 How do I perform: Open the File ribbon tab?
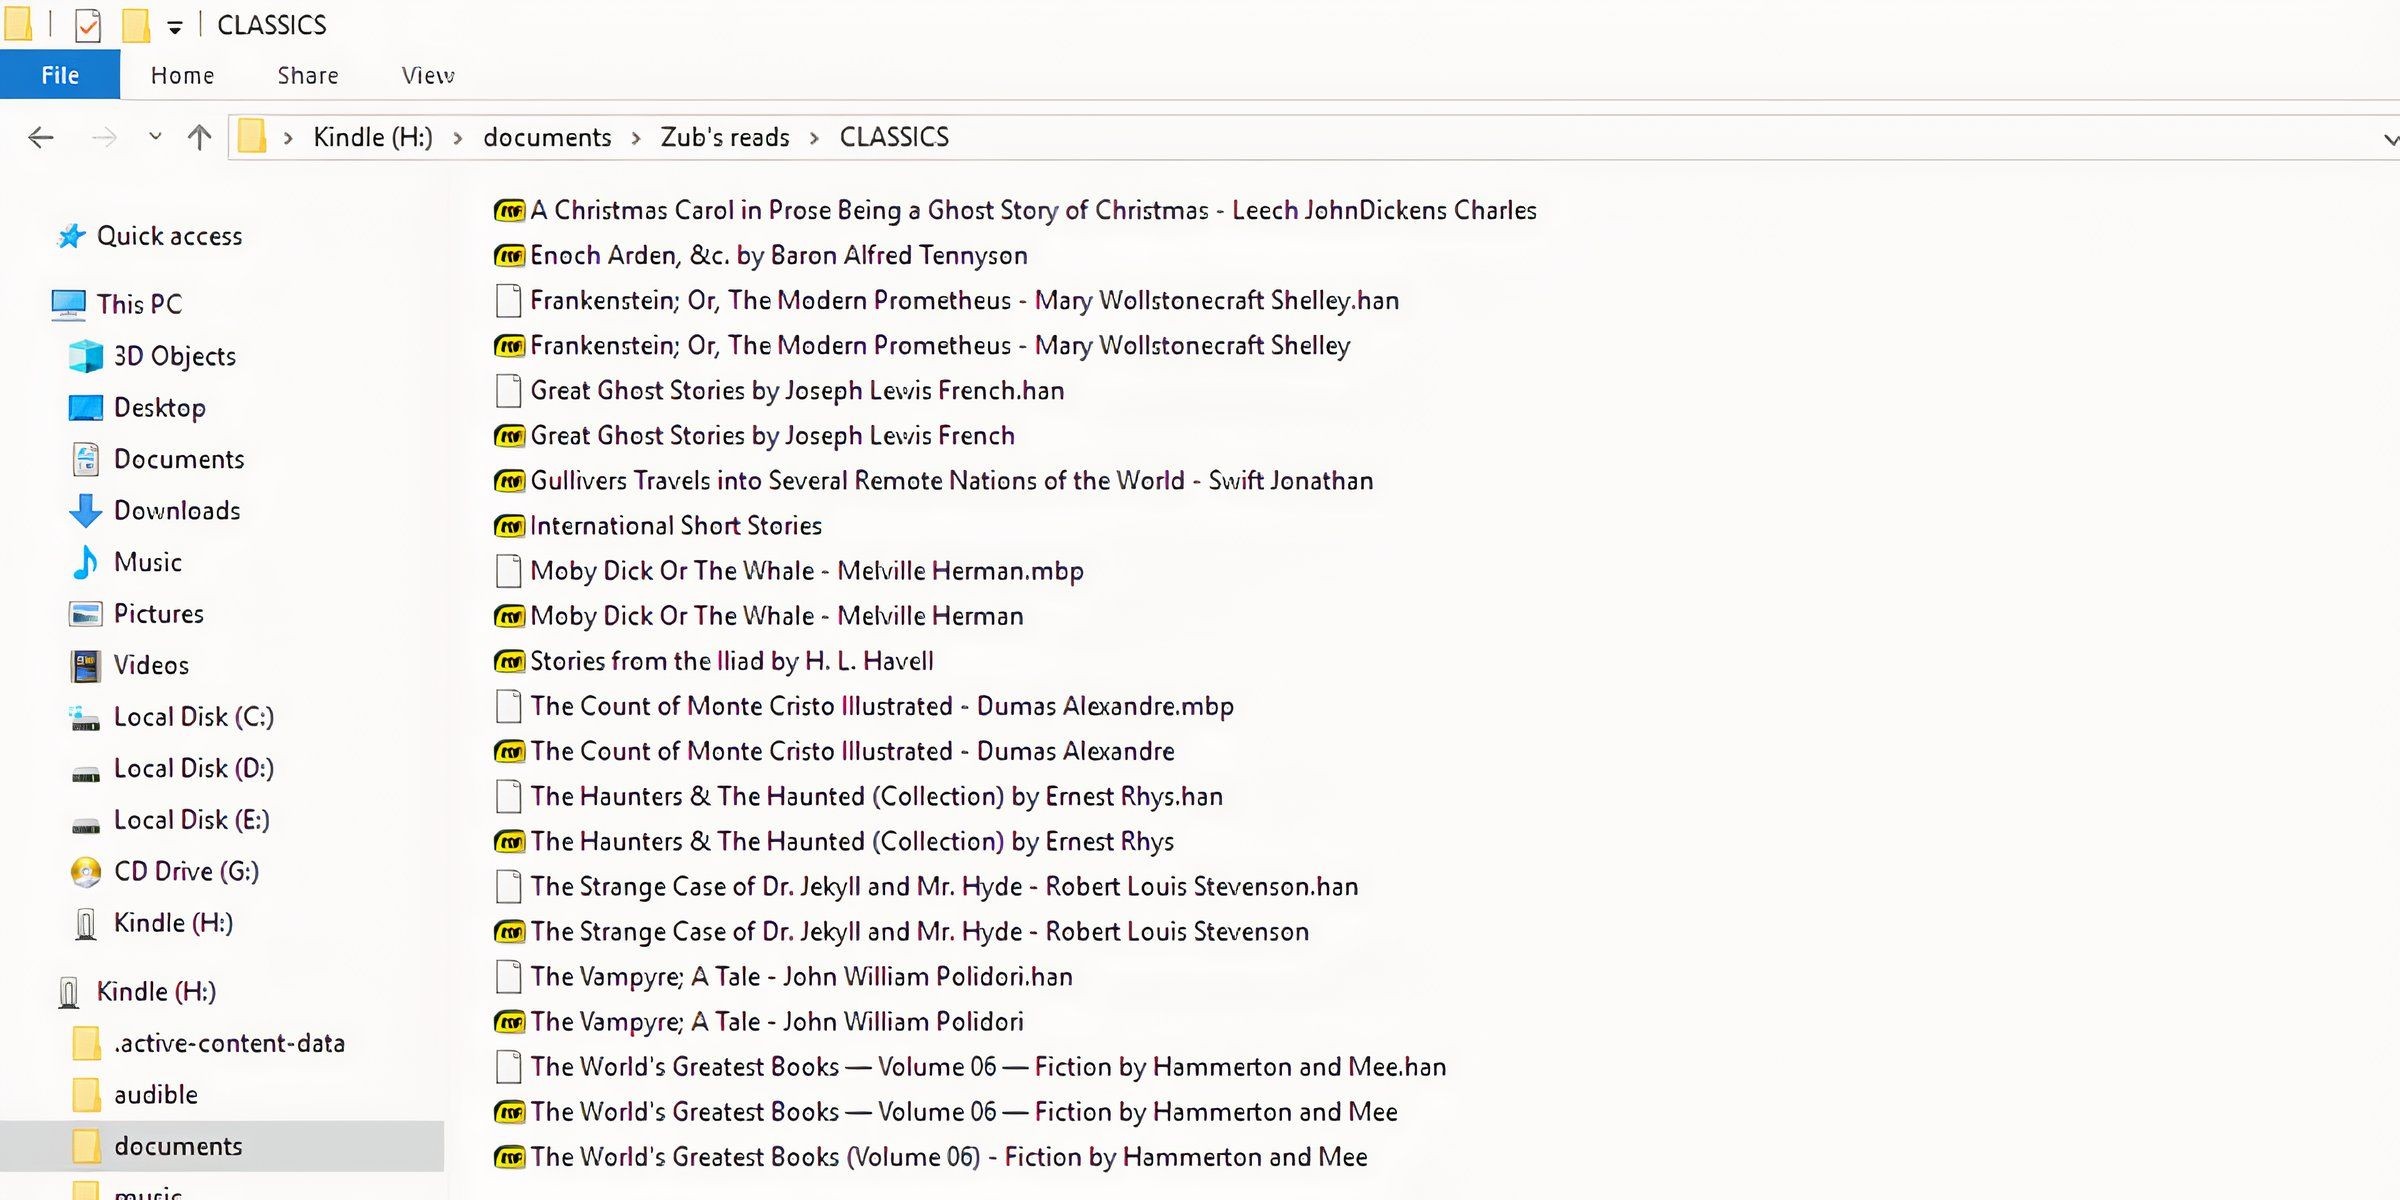click(60, 75)
